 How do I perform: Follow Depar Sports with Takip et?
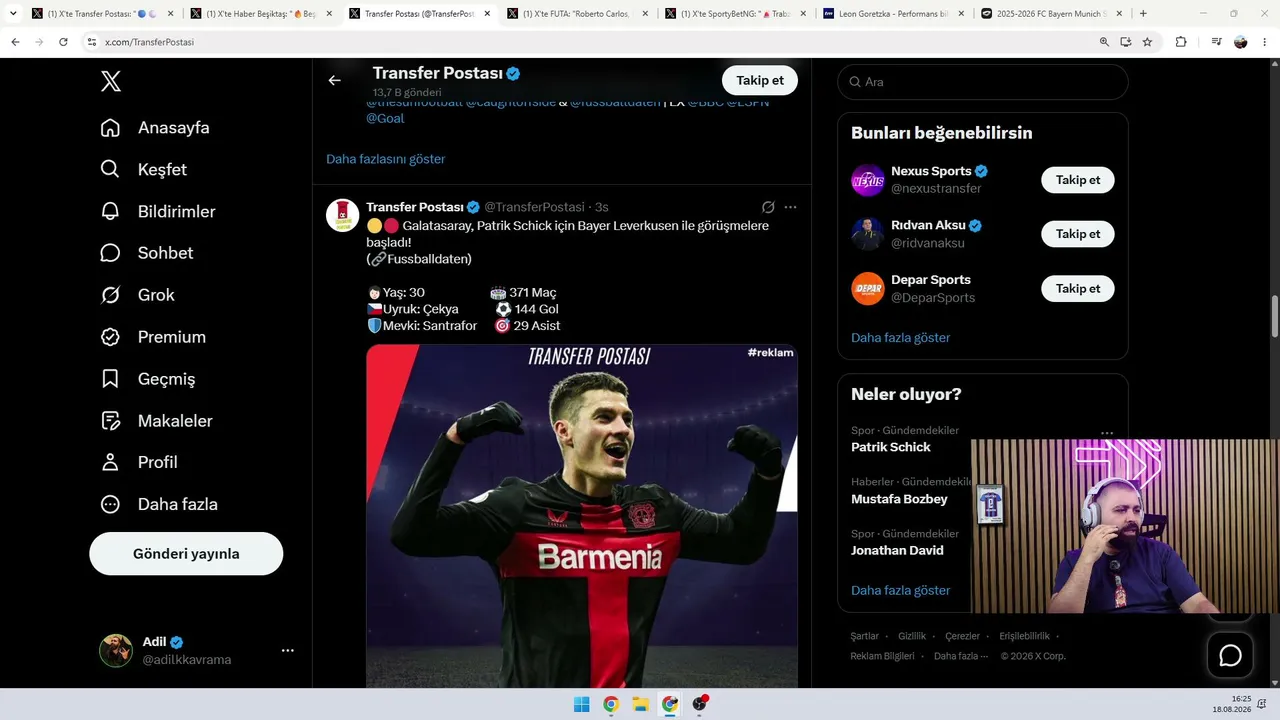click(1078, 288)
